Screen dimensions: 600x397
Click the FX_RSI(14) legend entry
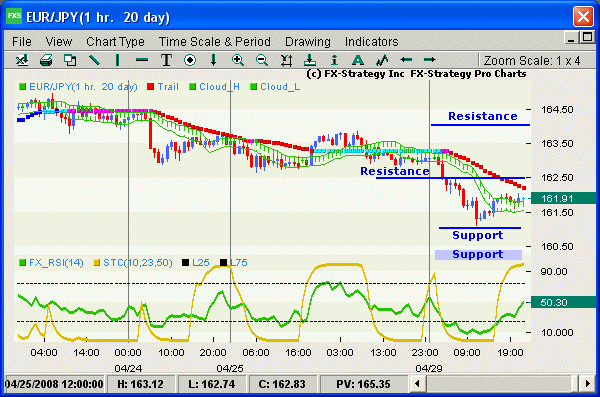tap(51, 263)
